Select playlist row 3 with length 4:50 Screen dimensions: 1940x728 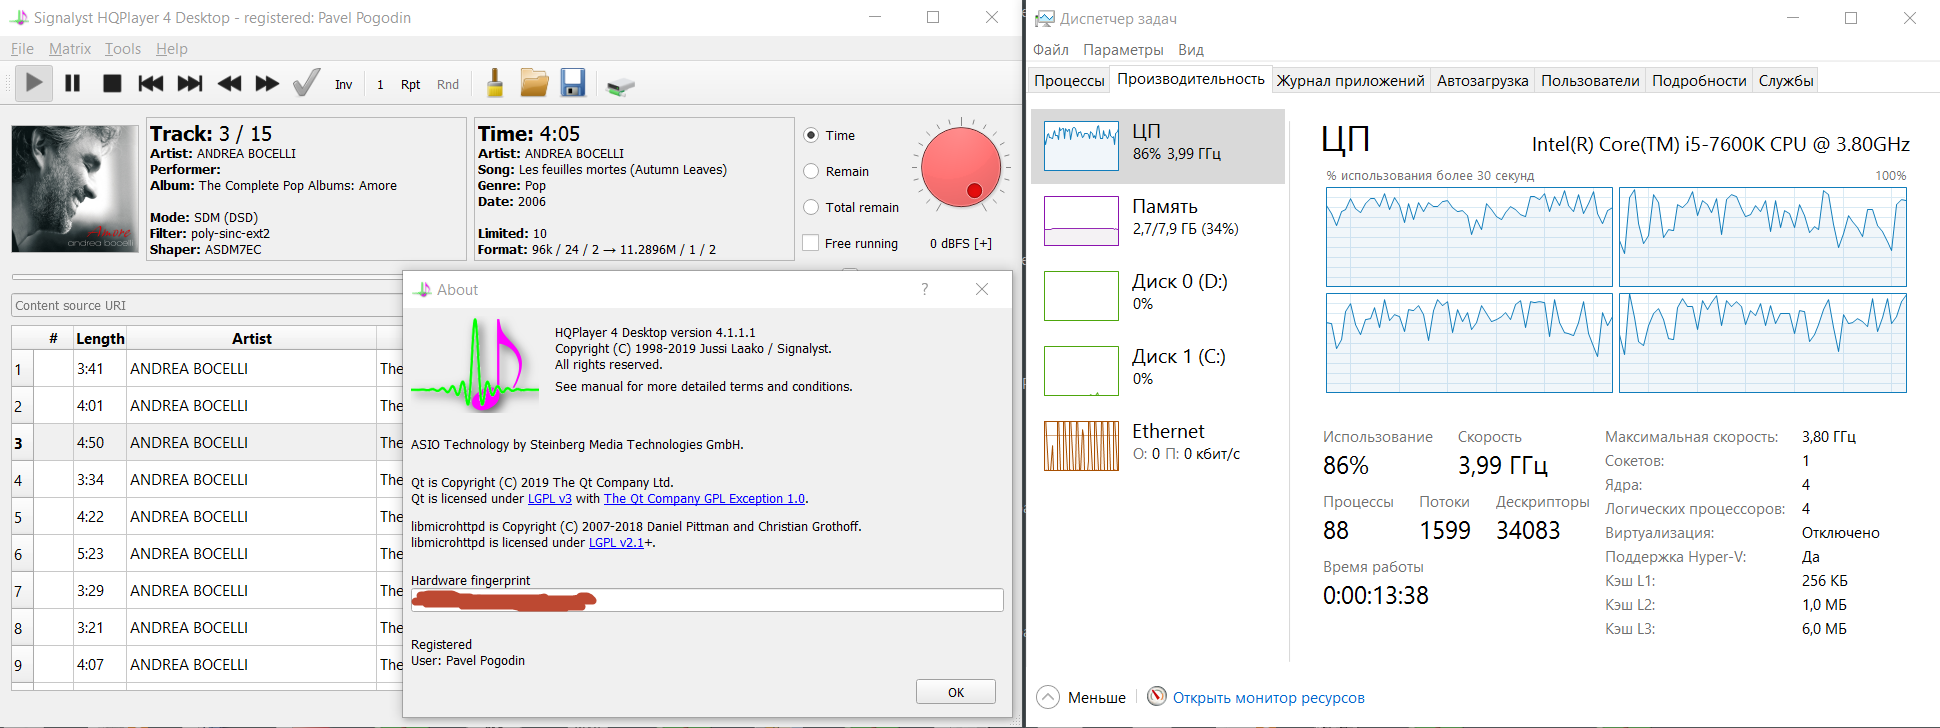[208, 442]
